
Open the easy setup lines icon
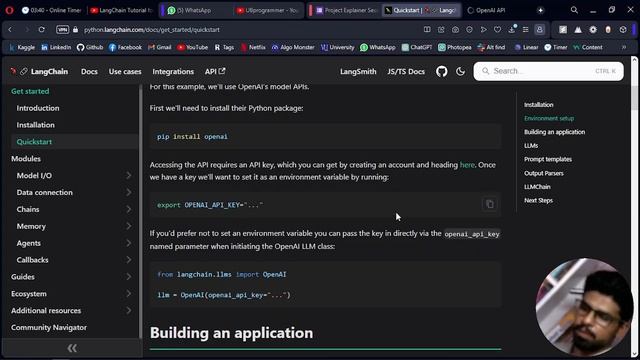point(526,29)
